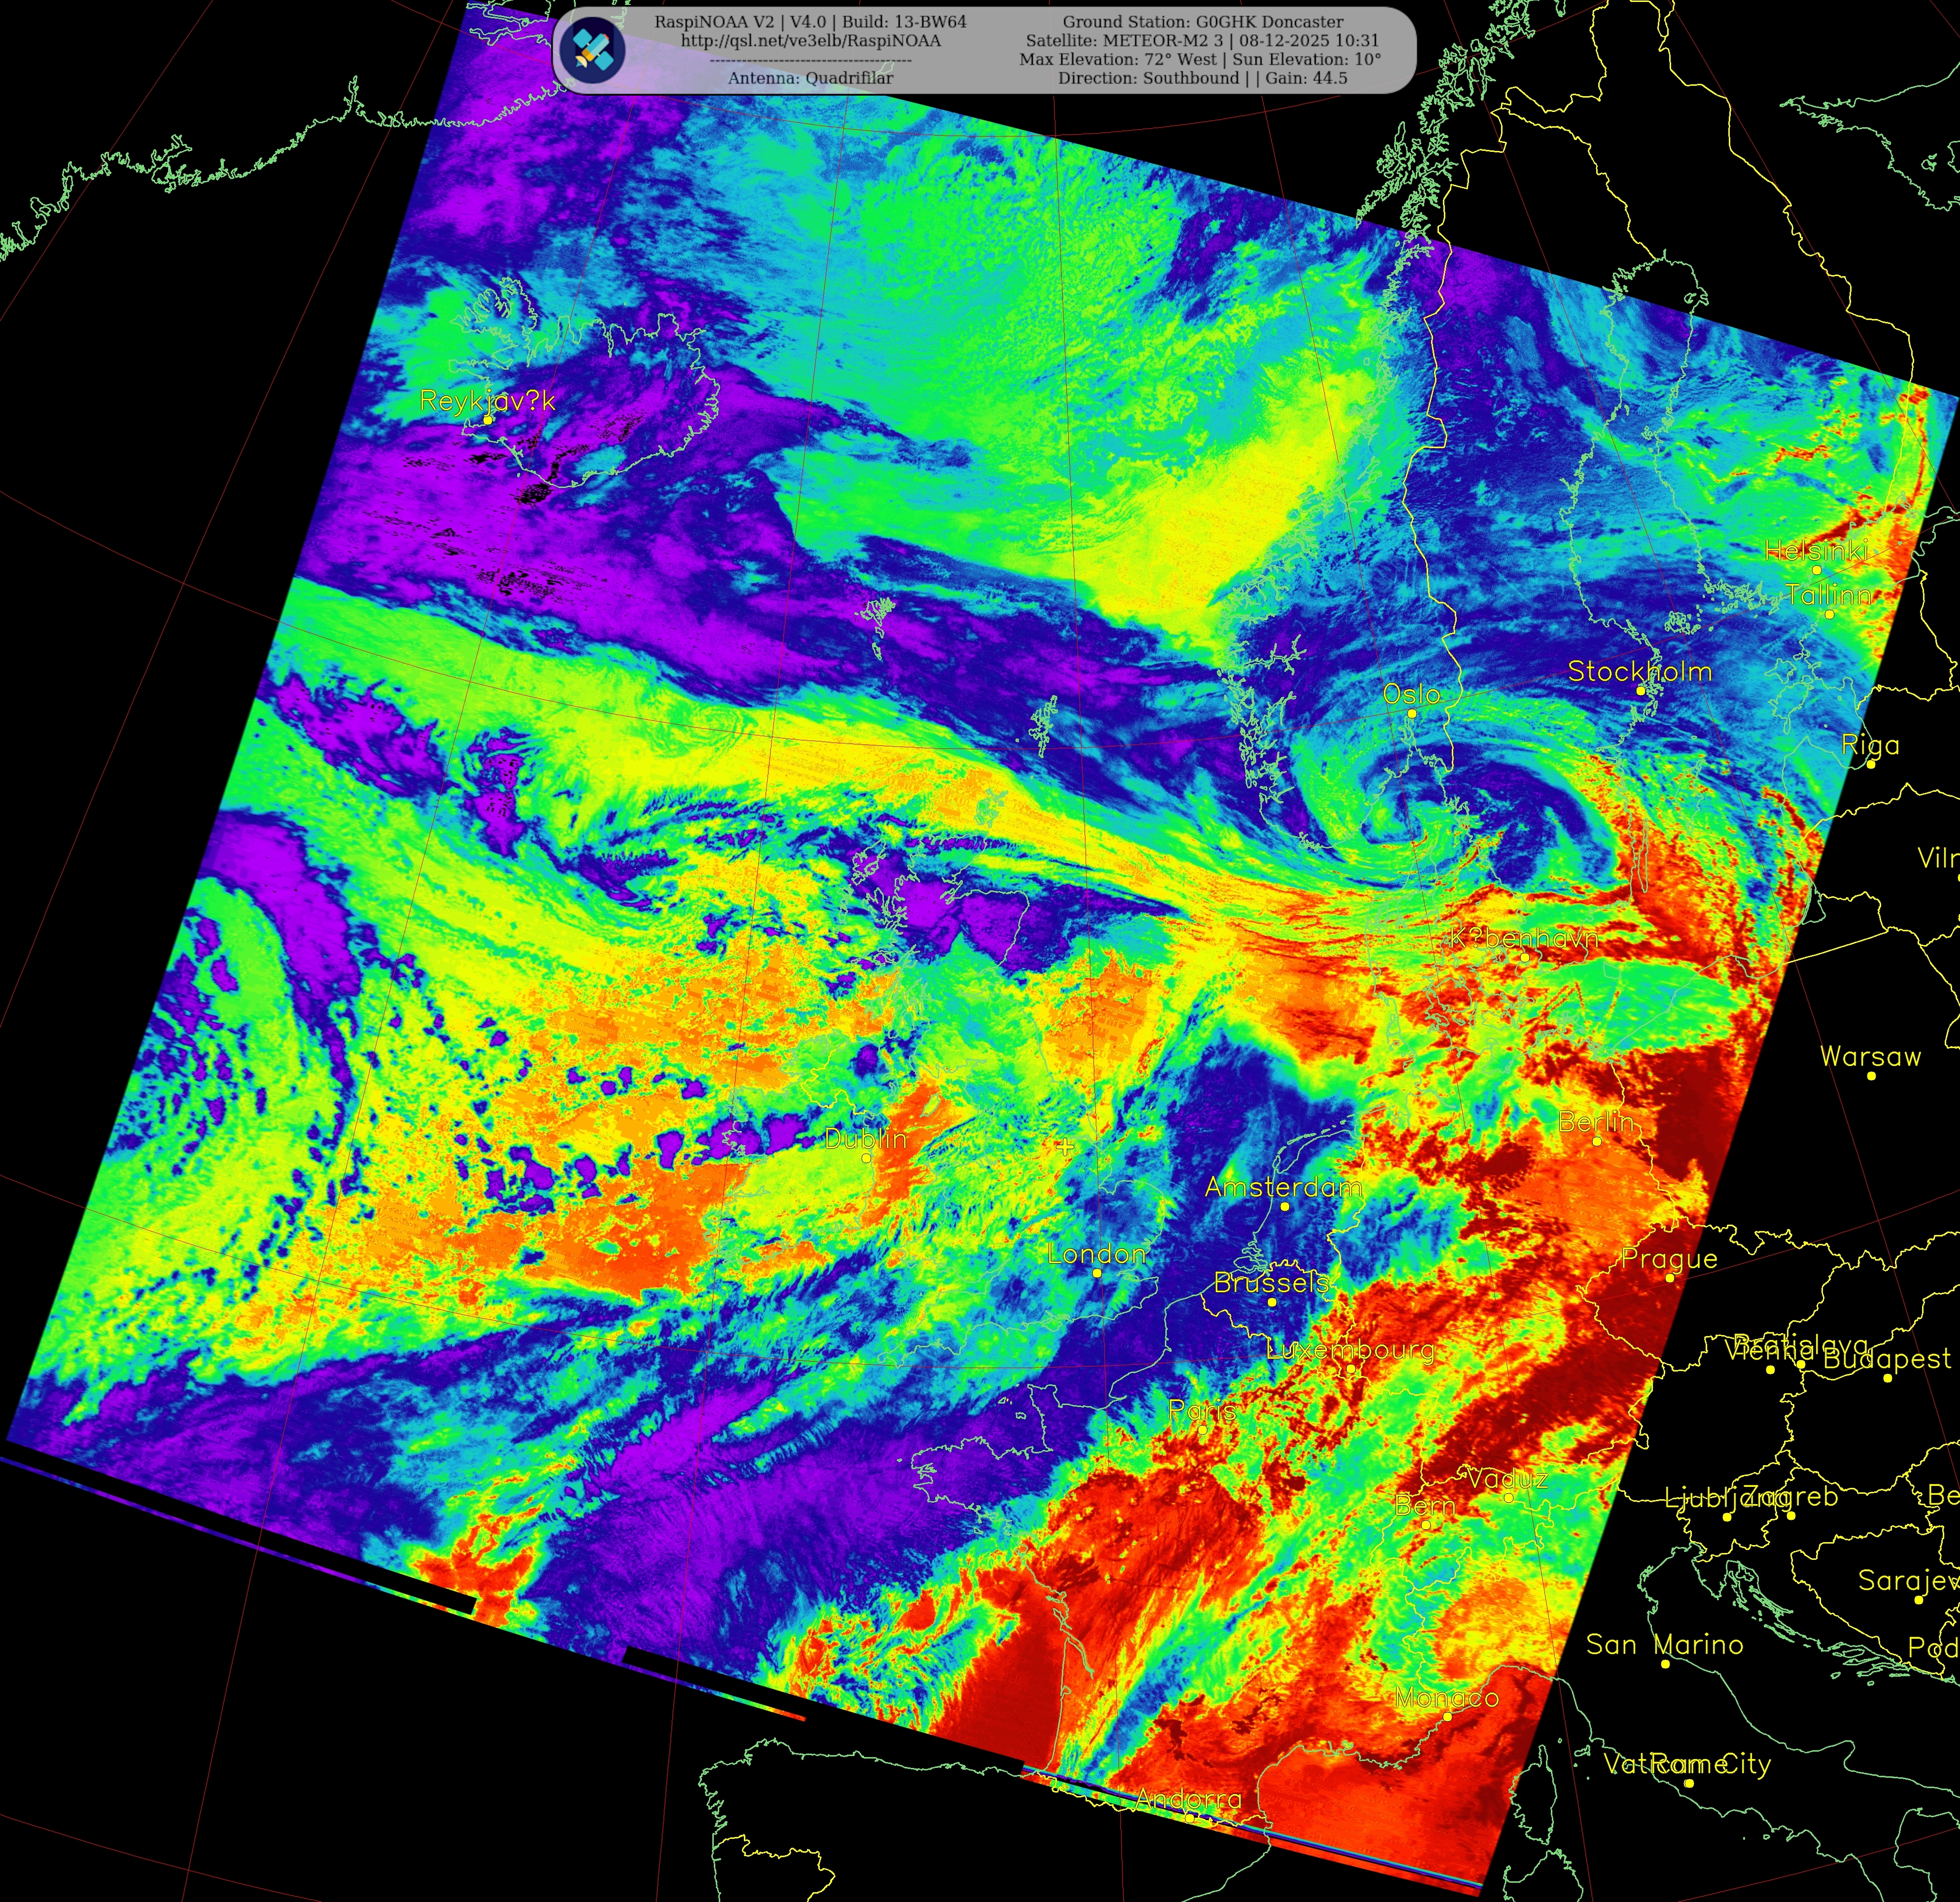Click the RaspiNOAA satellite logo icon
1960x1902 pixels.
click(592, 49)
